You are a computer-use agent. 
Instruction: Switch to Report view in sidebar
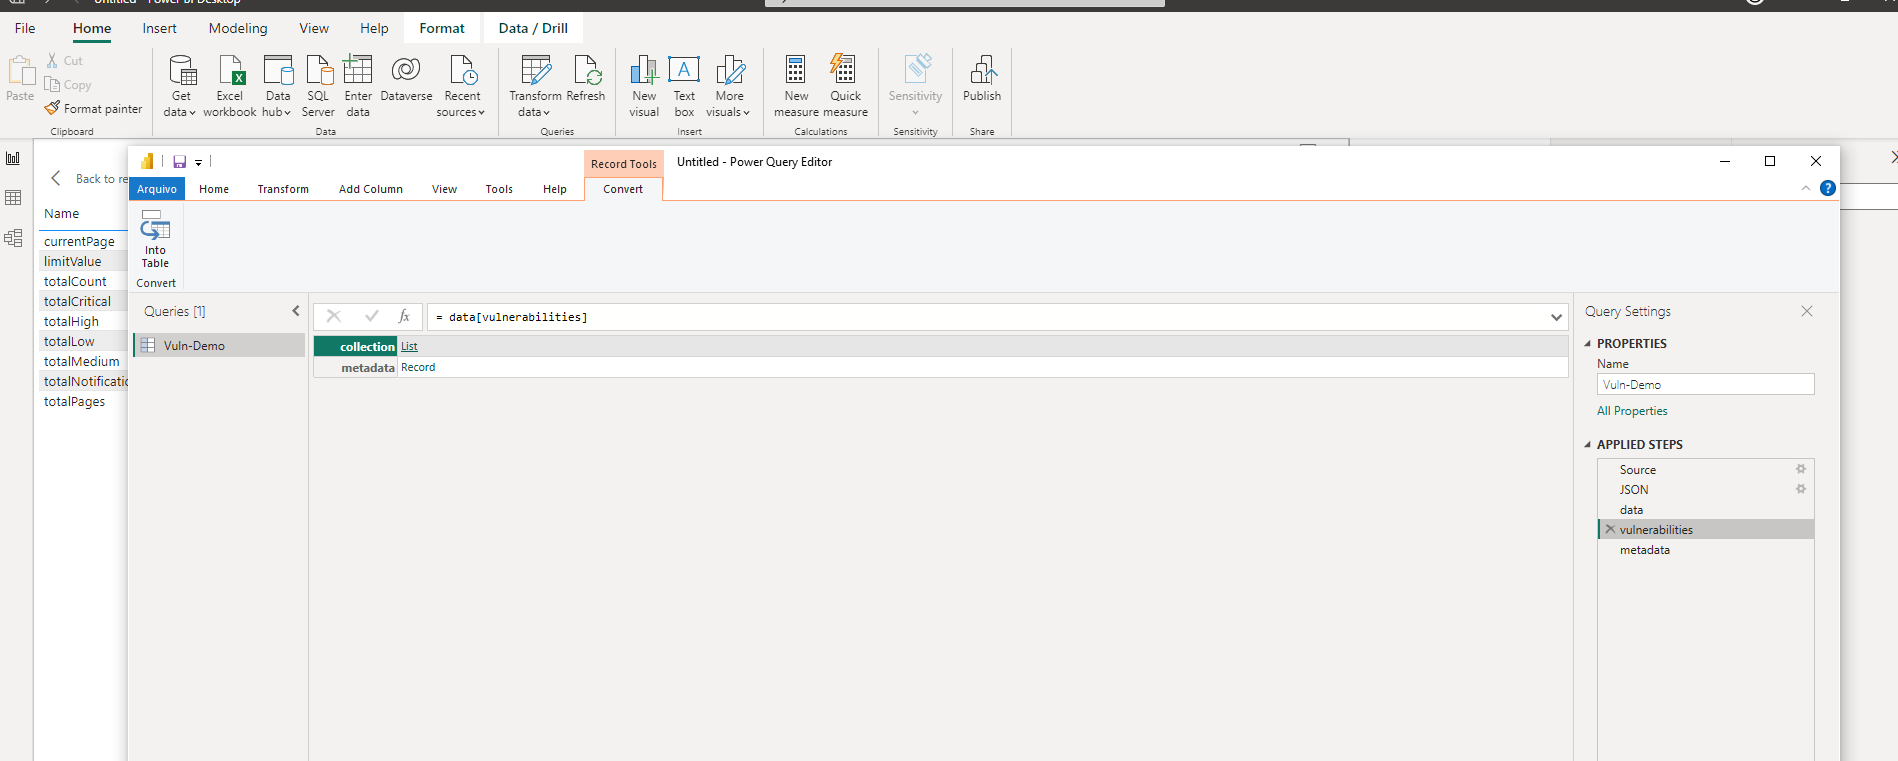[13, 158]
